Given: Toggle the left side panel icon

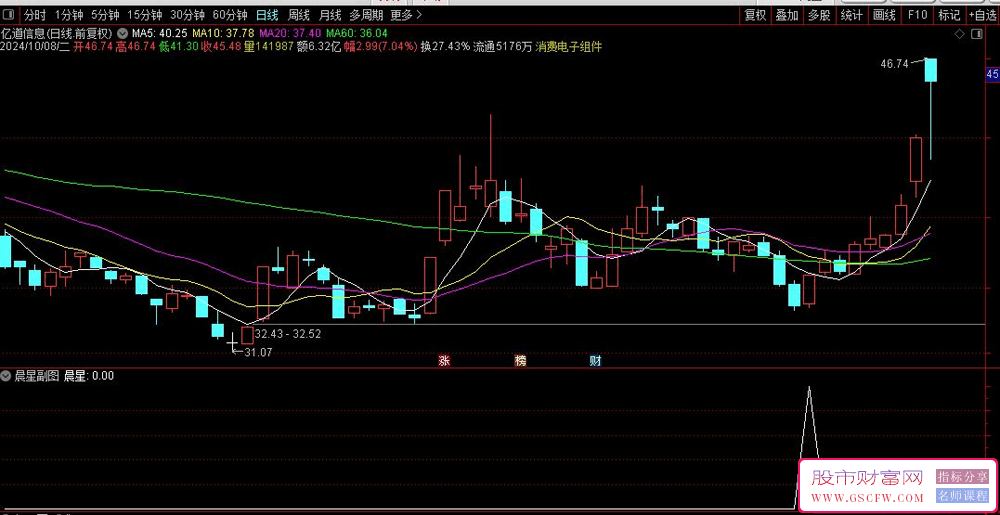Looking at the screenshot, I should point(8,15).
